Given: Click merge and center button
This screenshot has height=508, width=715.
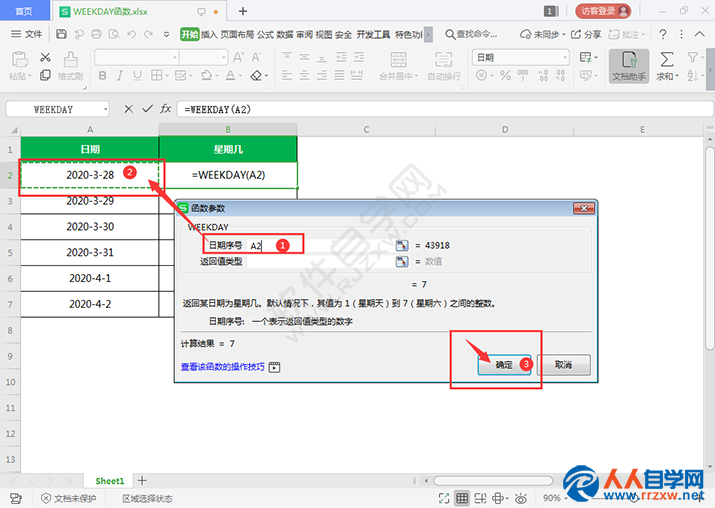Looking at the screenshot, I should (398, 66).
